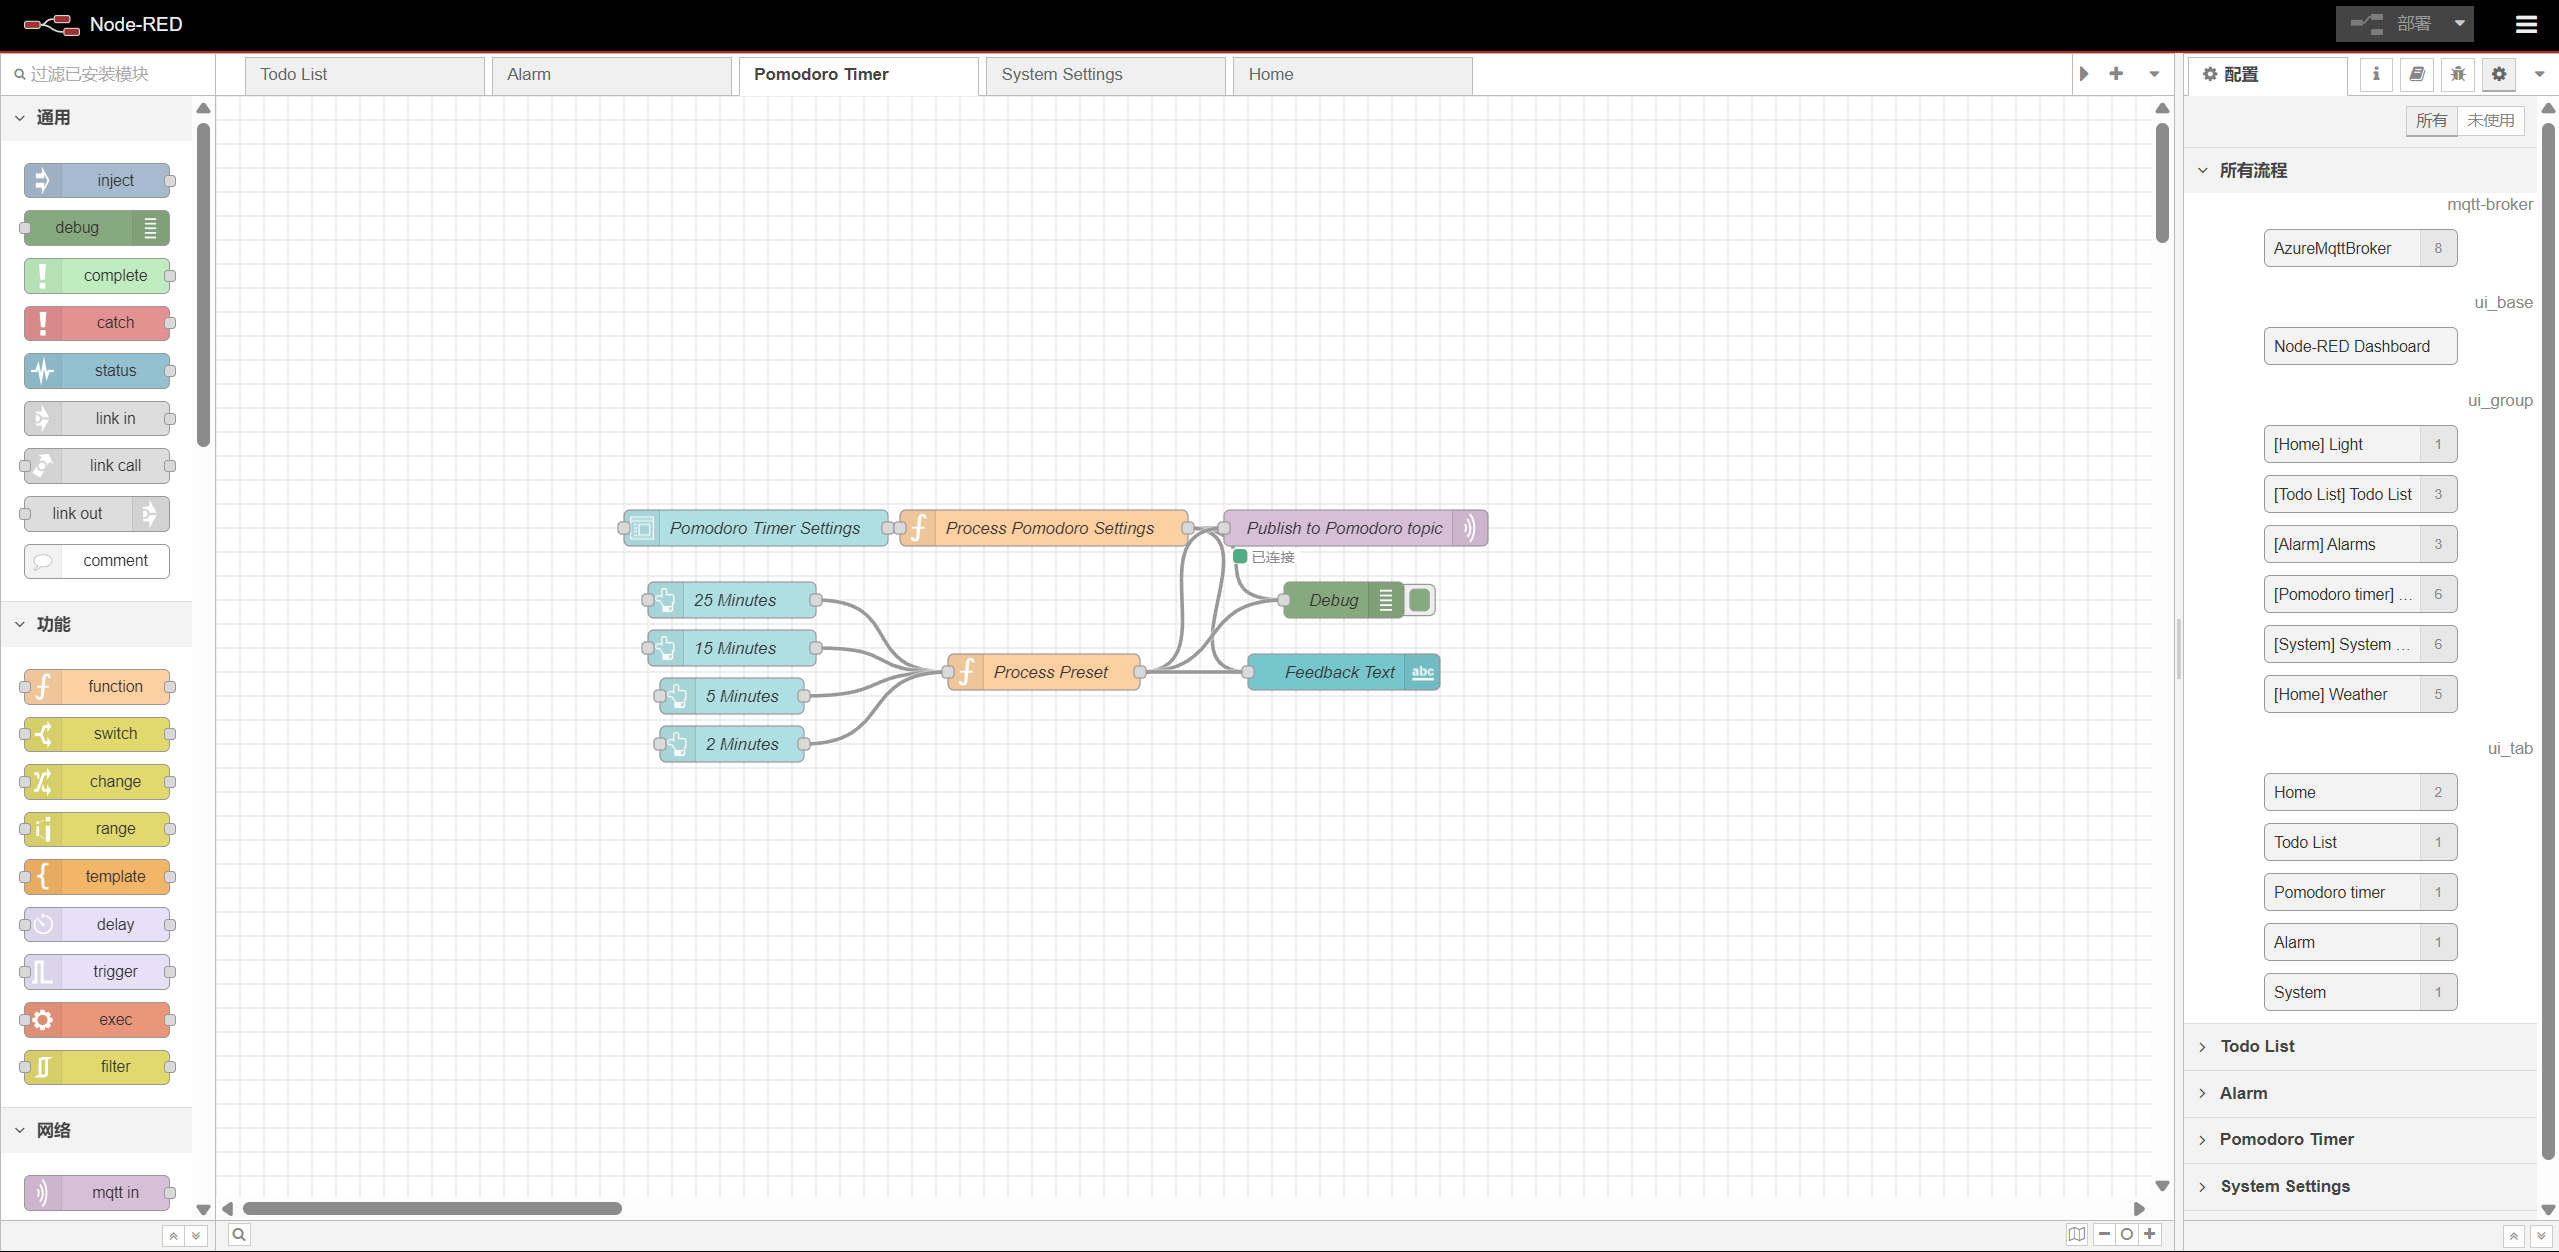Toggle the Debug node output button
Viewport: 2559px width, 1252px height.
point(1420,600)
